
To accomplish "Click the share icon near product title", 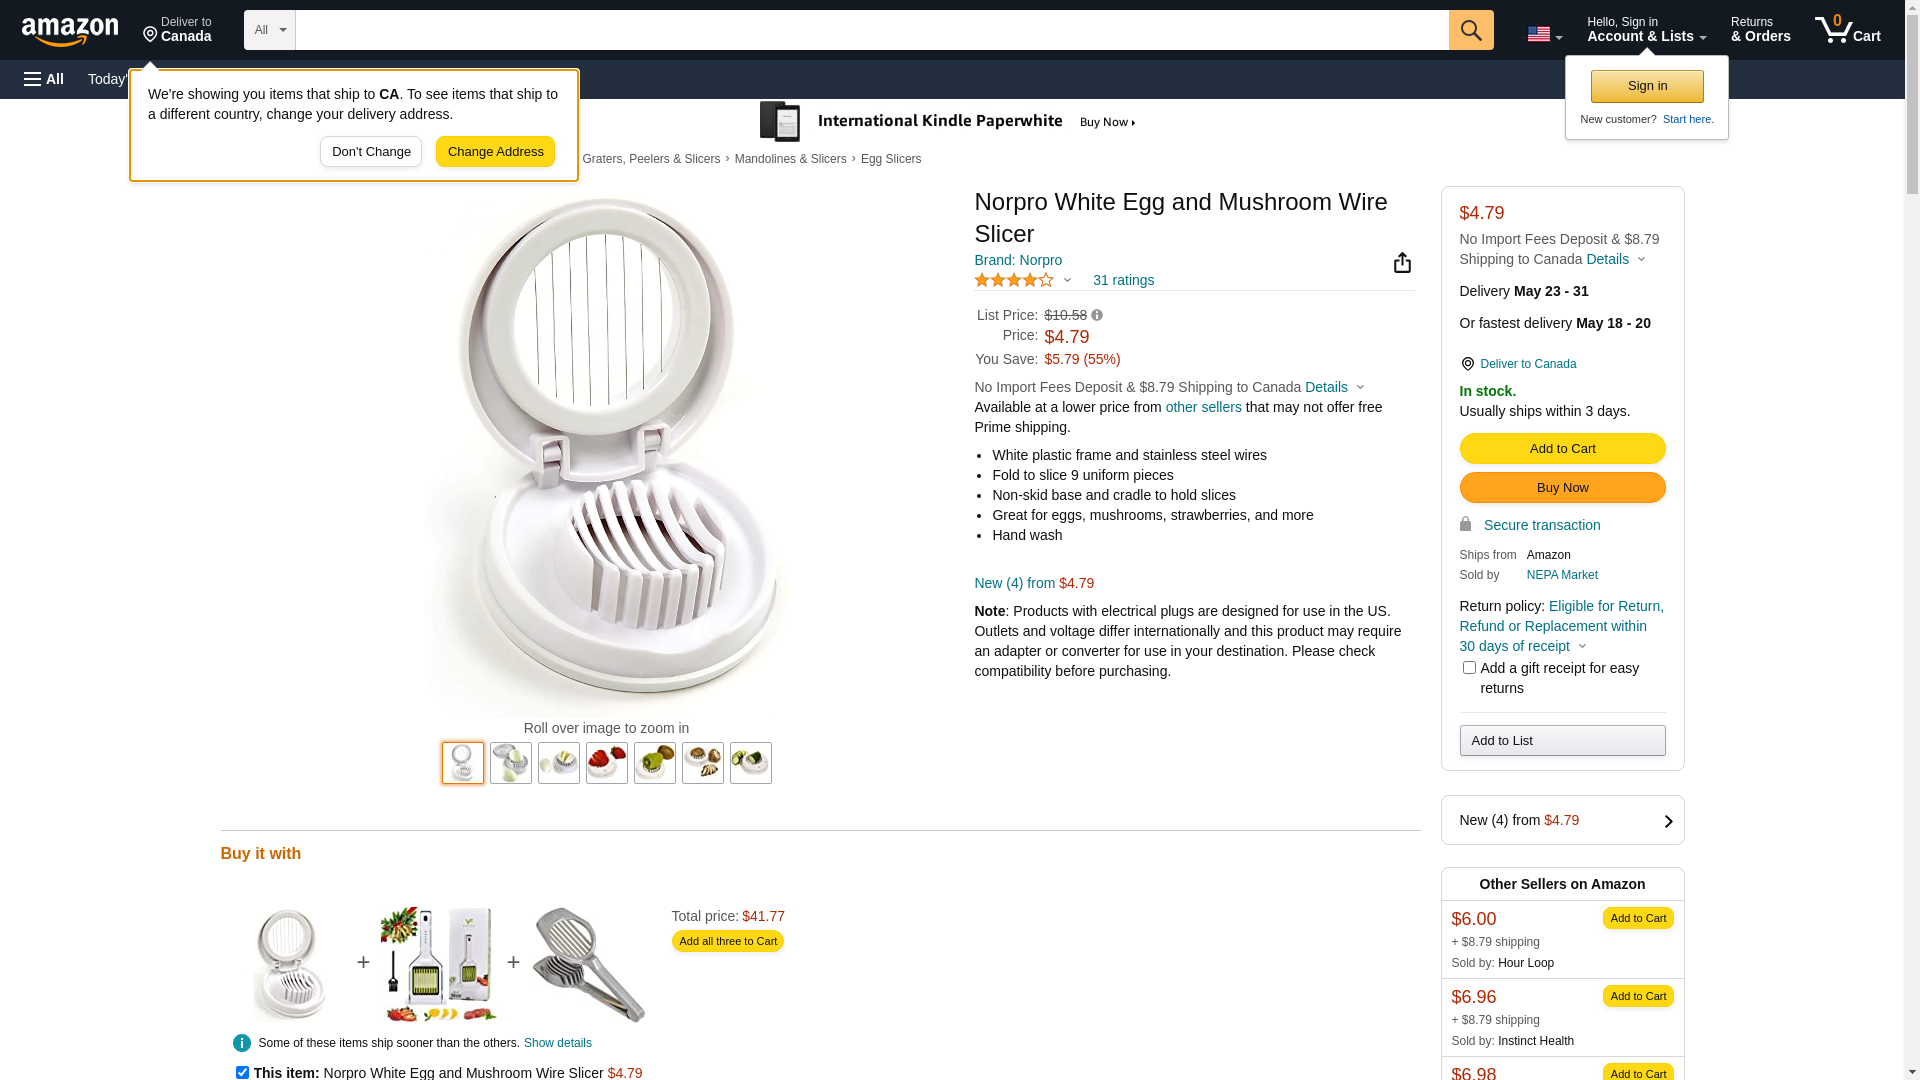I will (x=1402, y=263).
